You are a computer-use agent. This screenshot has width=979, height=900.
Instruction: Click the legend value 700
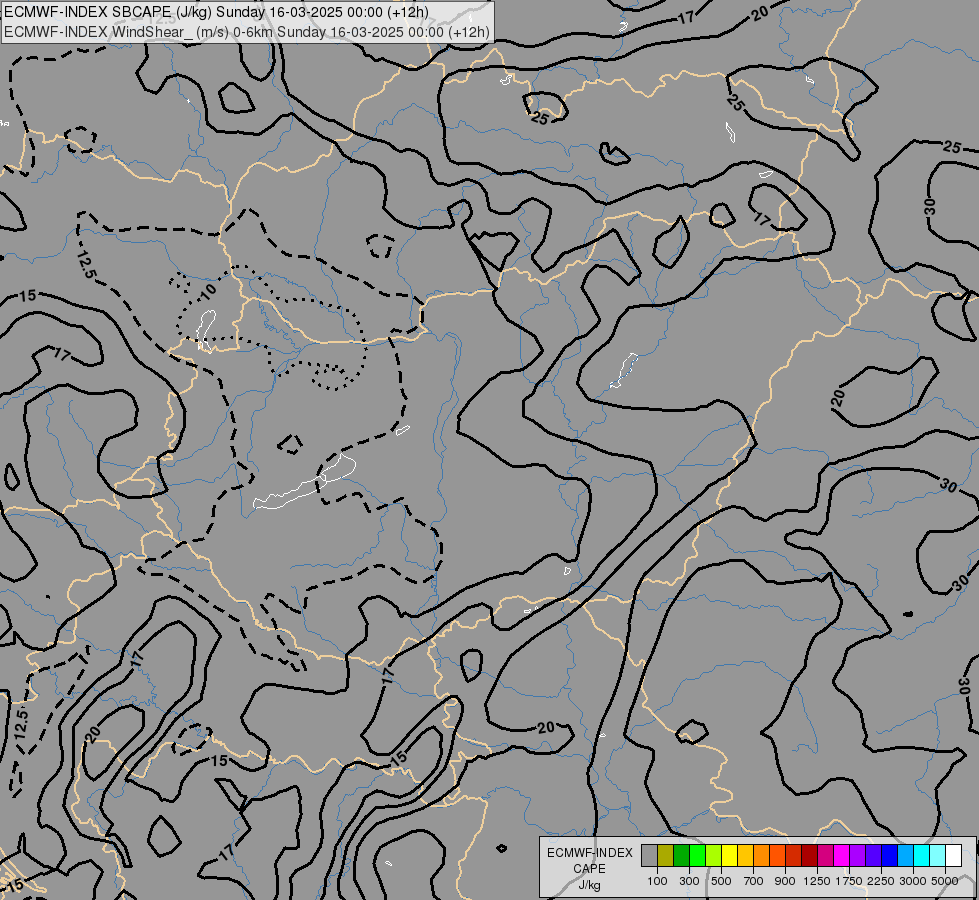[754, 881]
